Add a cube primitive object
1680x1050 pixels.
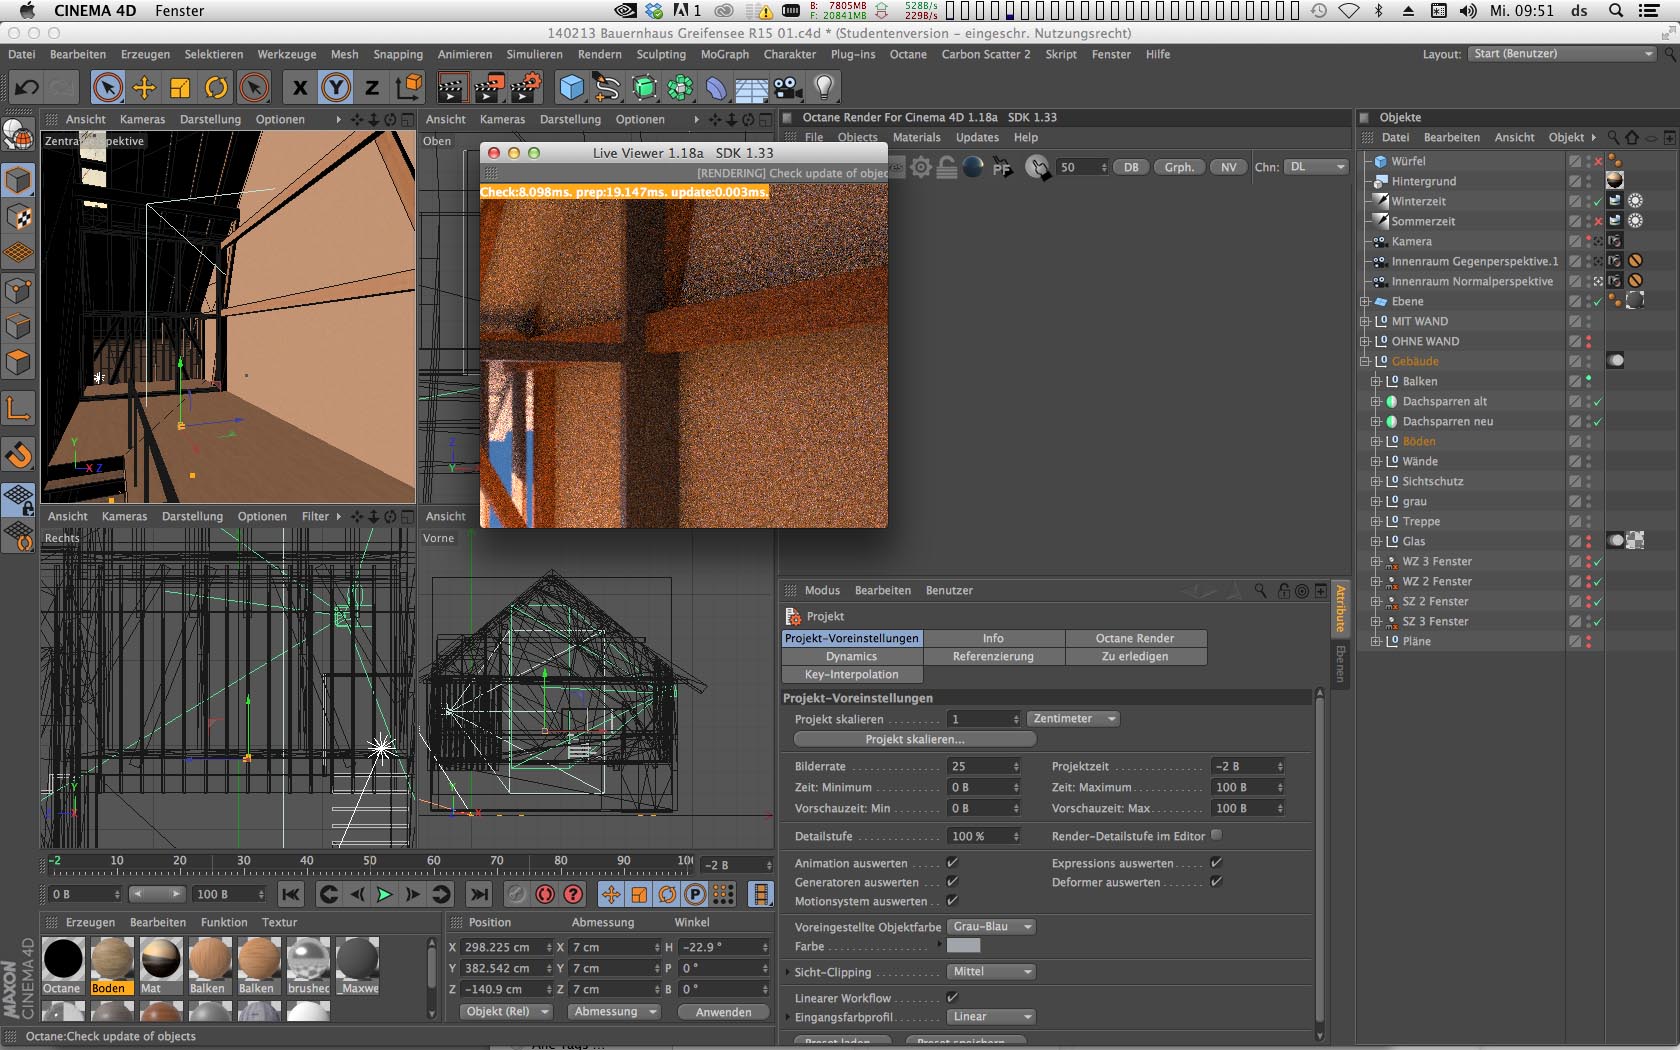pos(571,88)
